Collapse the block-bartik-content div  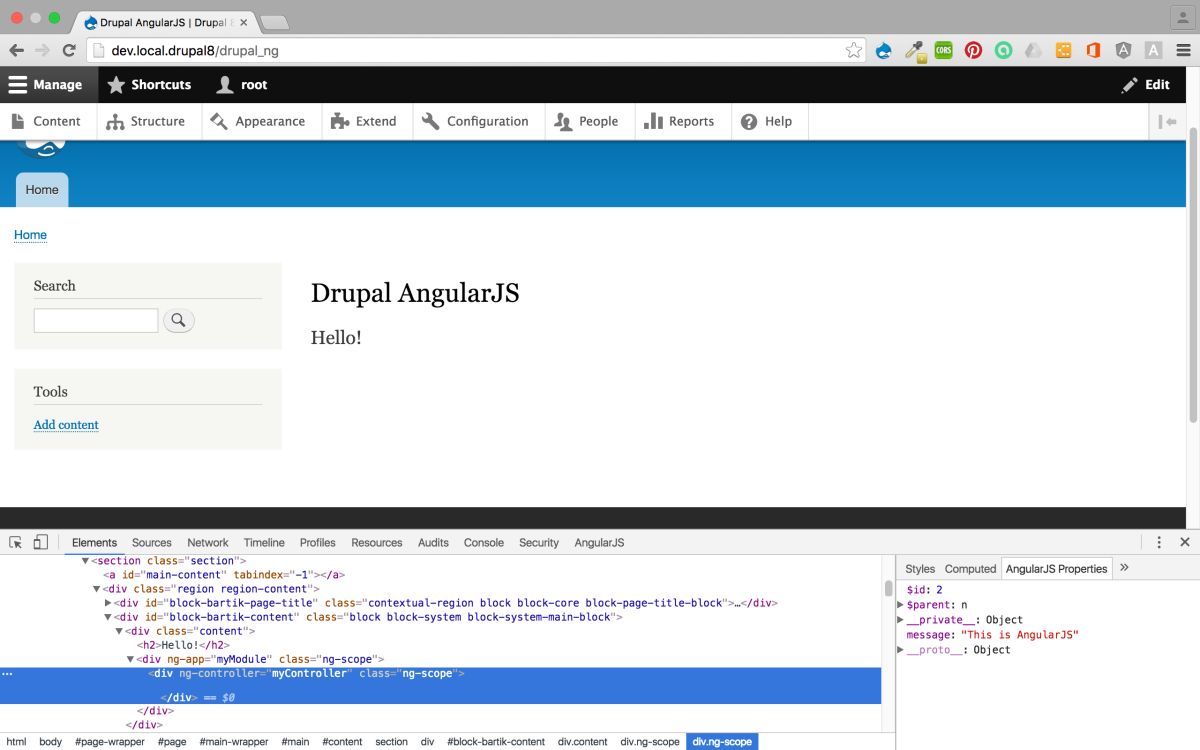point(108,617)
